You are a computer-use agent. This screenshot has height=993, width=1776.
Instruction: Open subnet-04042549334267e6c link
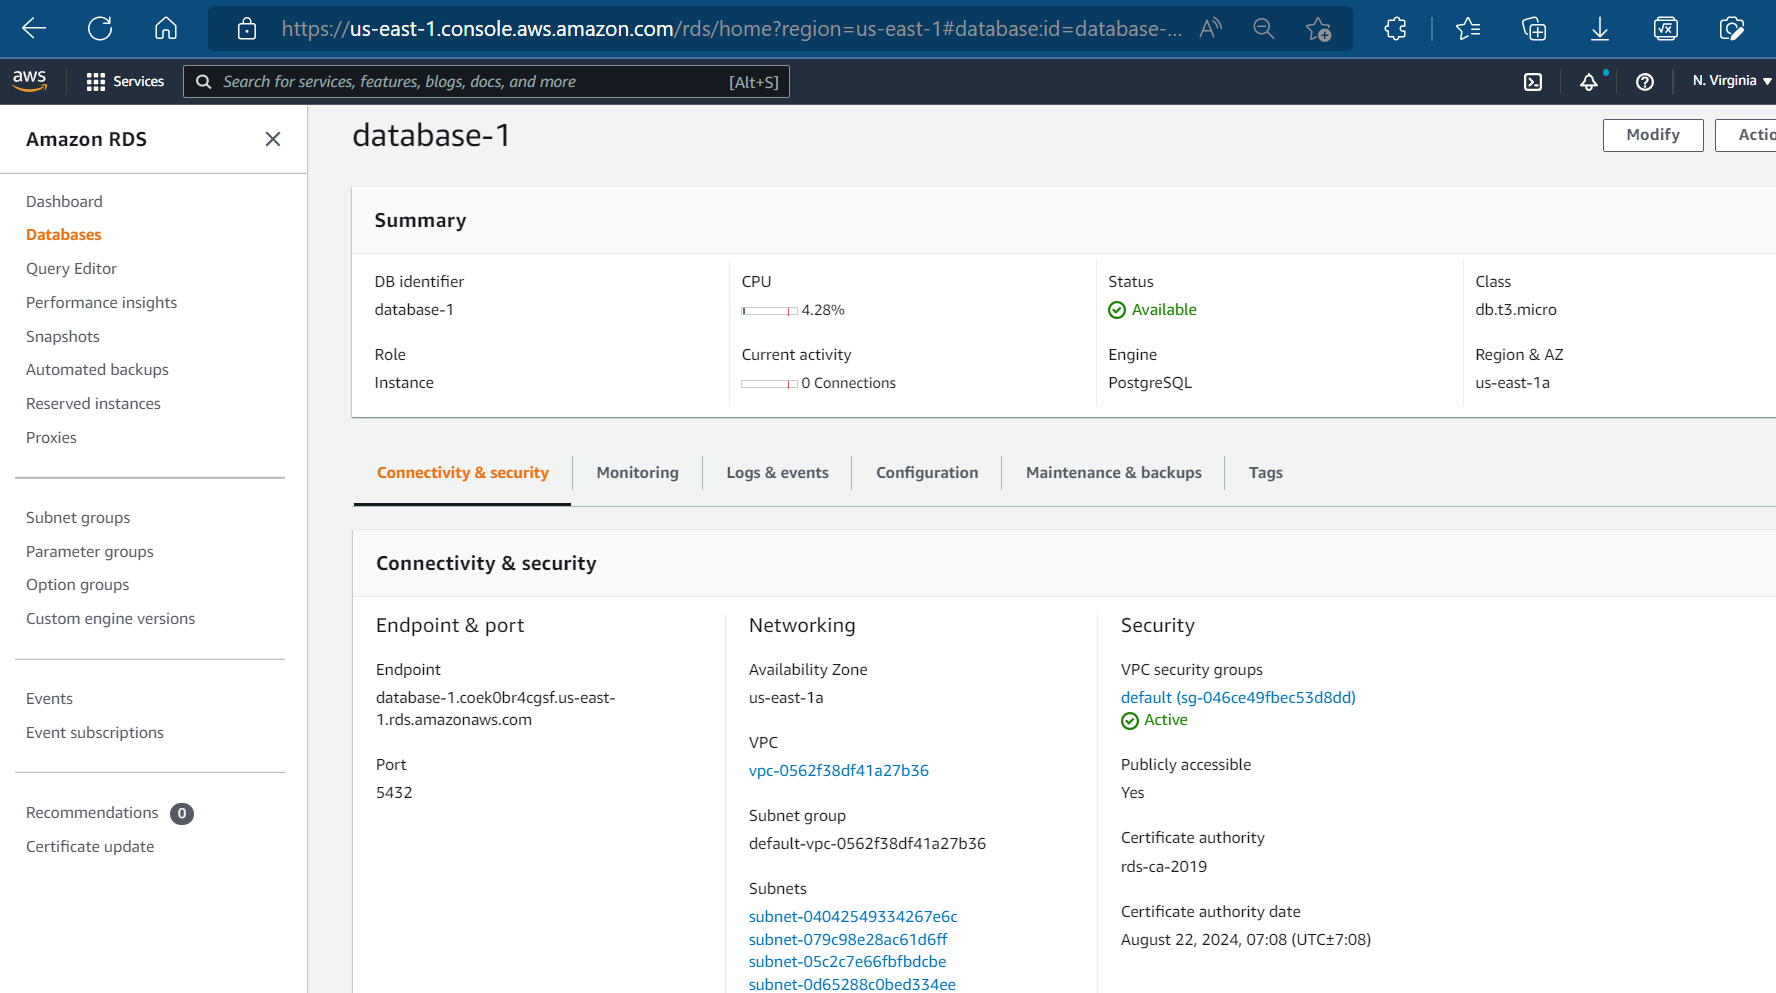tap(853, 917)
